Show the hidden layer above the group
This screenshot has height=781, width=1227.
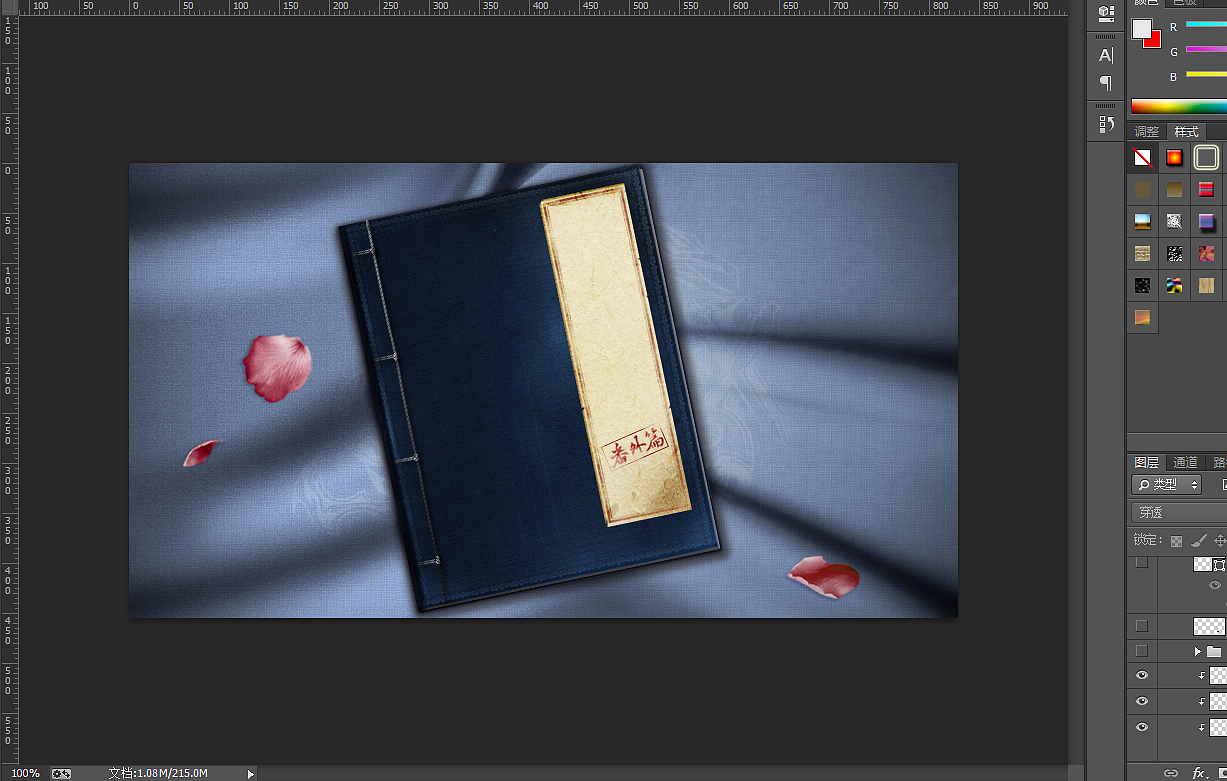click(1142, 626)
